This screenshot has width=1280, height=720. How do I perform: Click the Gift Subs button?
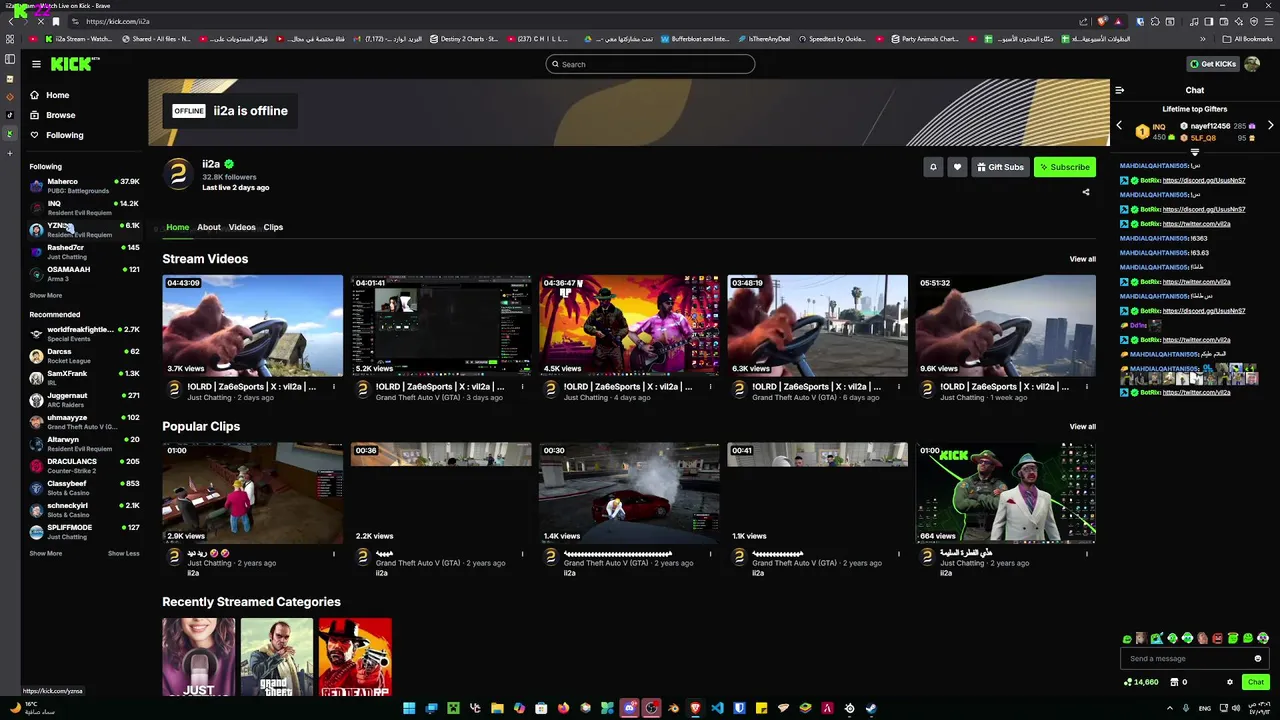[x=1000, y=167]
